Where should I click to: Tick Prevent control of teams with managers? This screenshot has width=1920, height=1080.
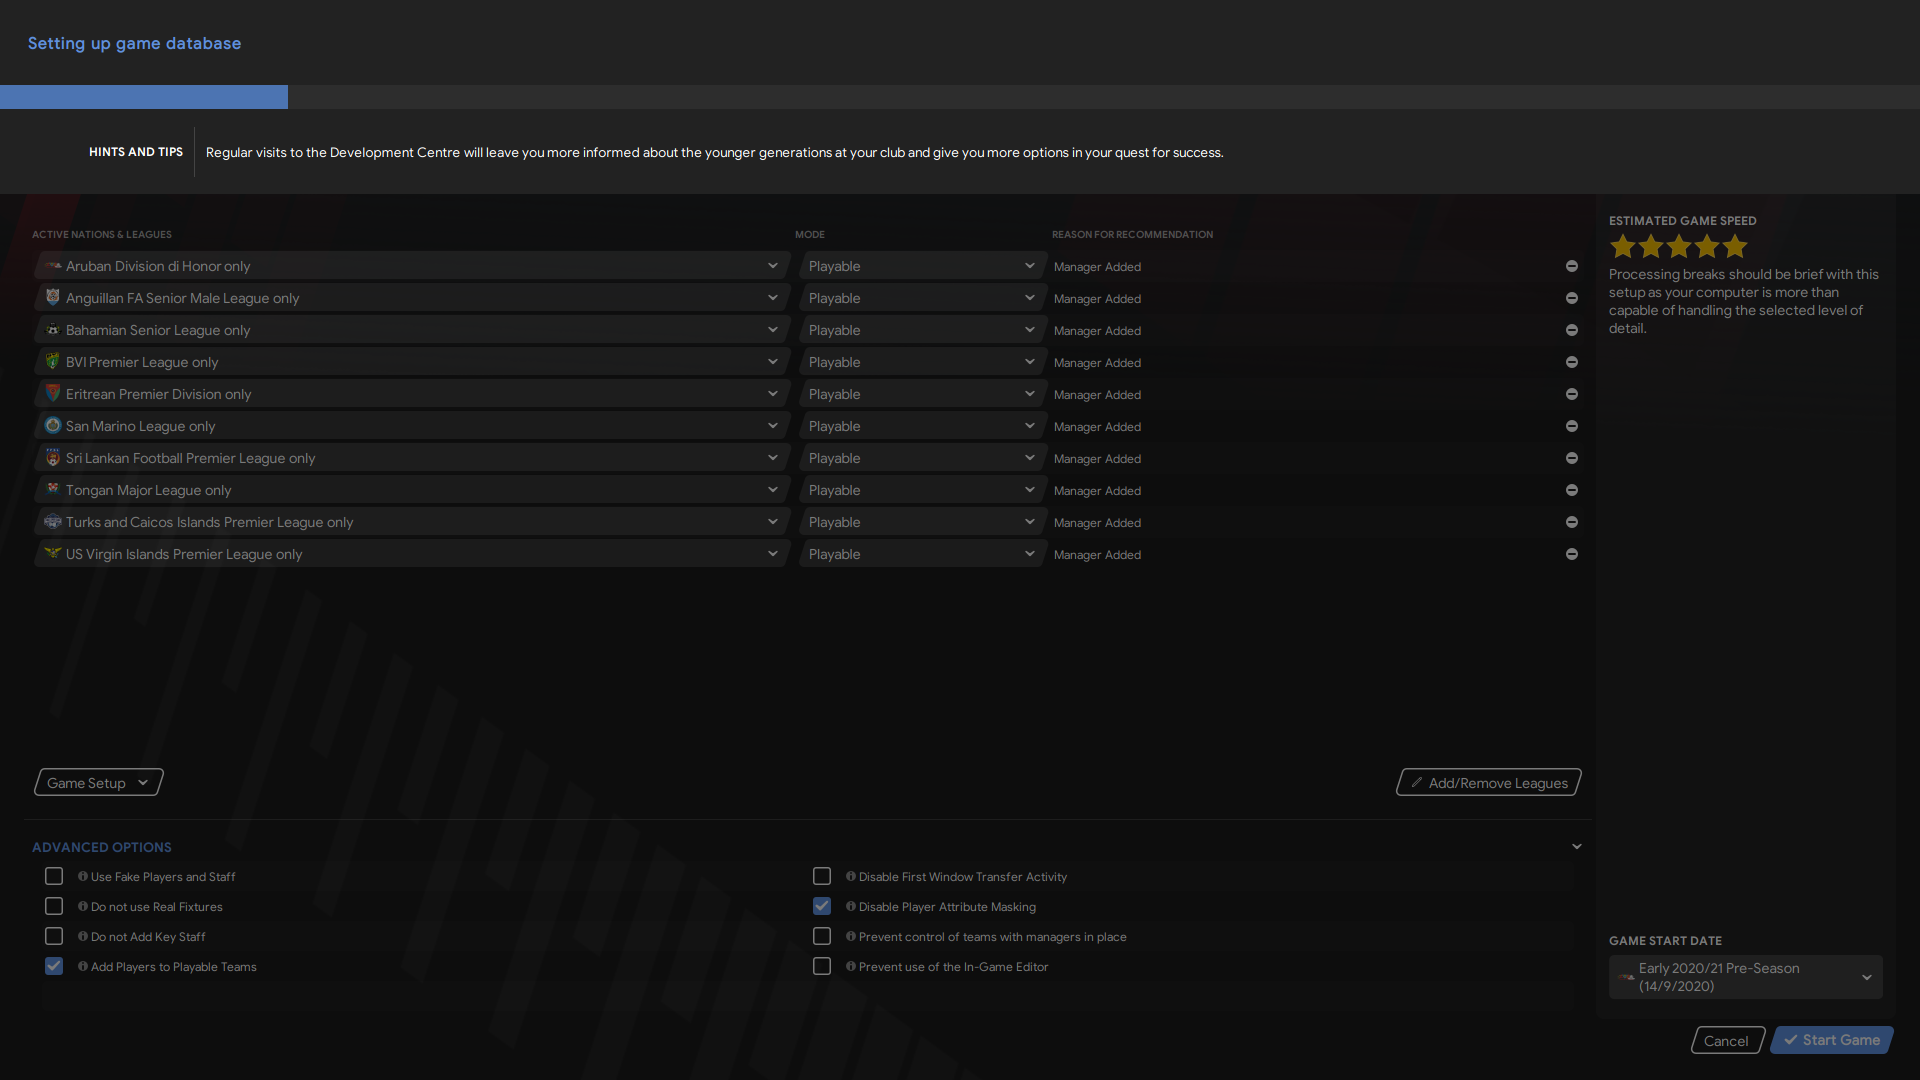point(822,936)
